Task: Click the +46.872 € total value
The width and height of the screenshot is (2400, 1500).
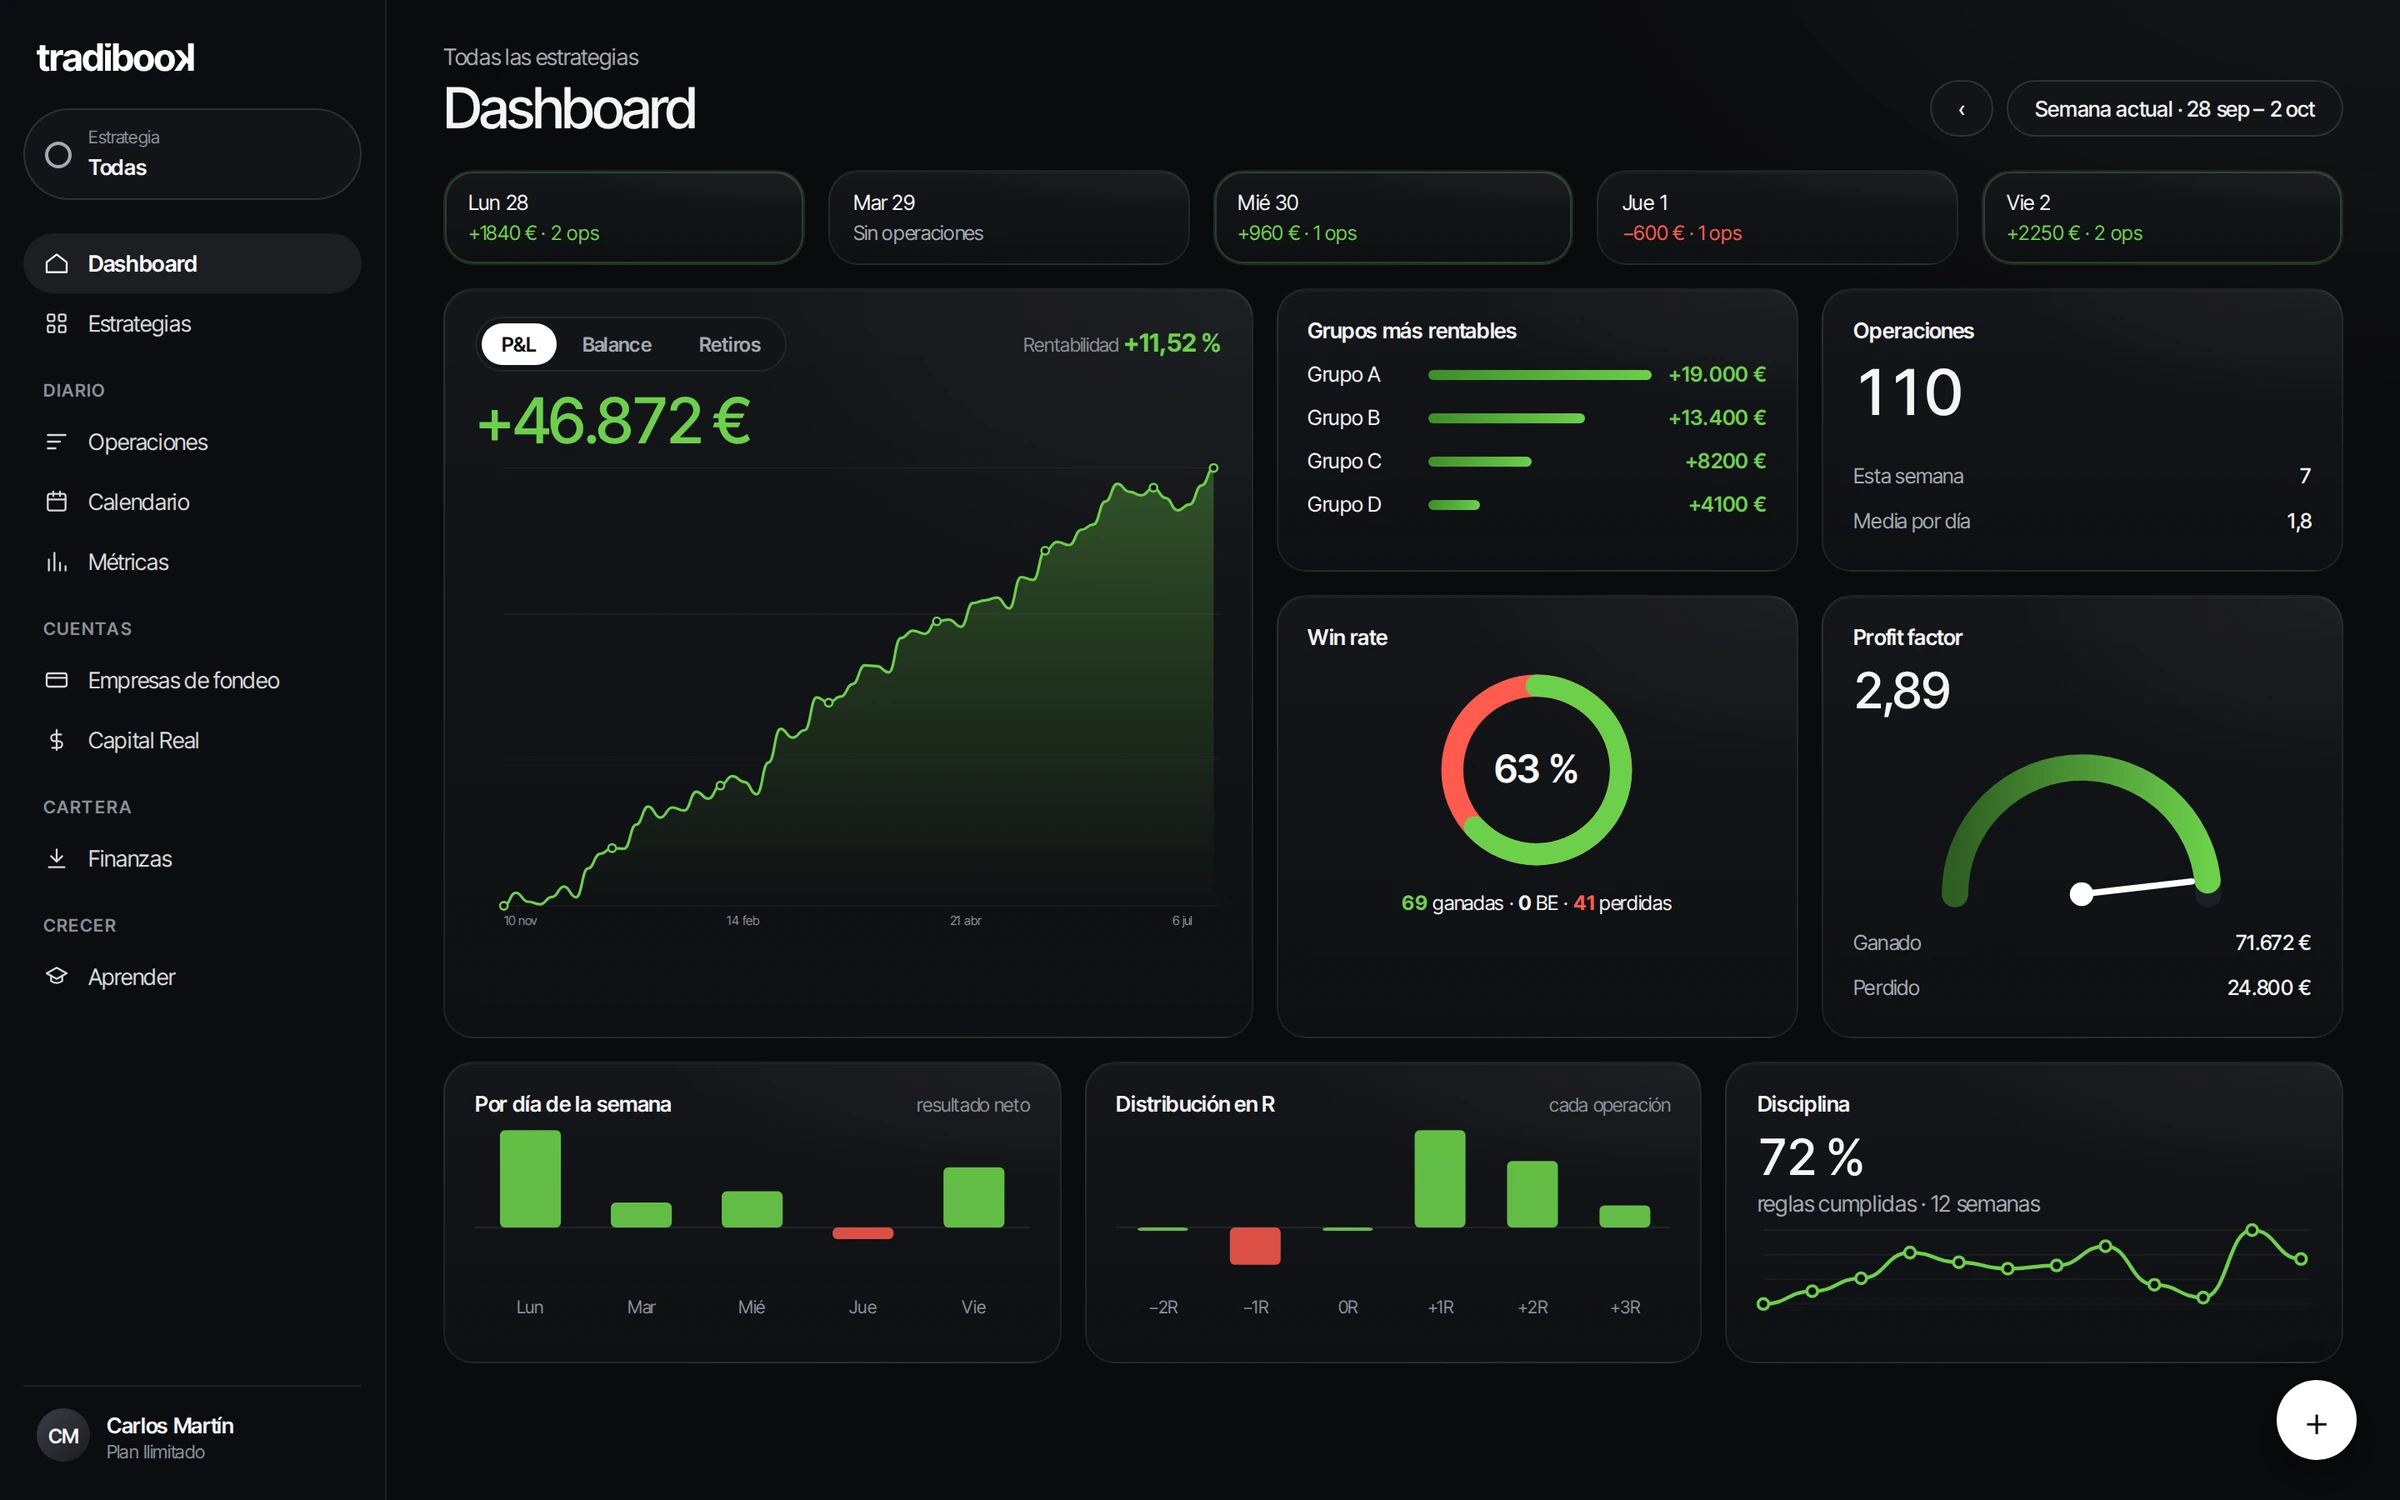Action: [614, 421]
